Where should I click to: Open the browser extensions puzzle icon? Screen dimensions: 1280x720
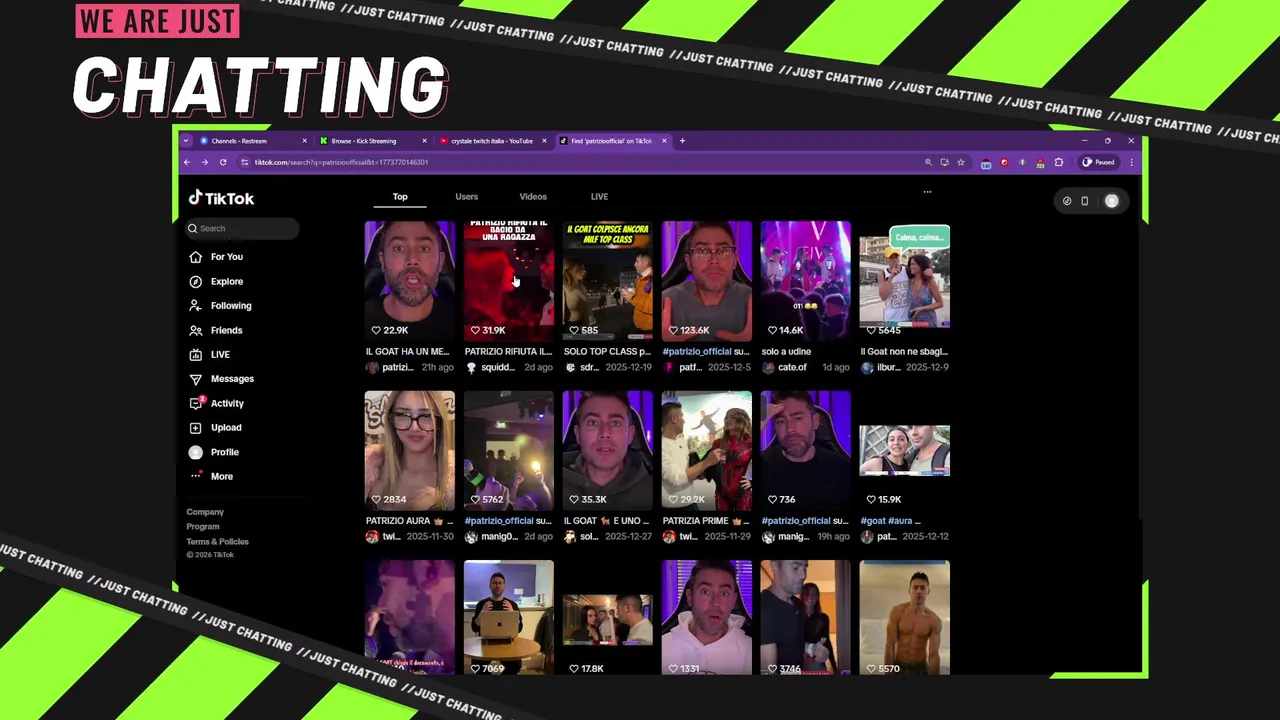coord(1059,162)
